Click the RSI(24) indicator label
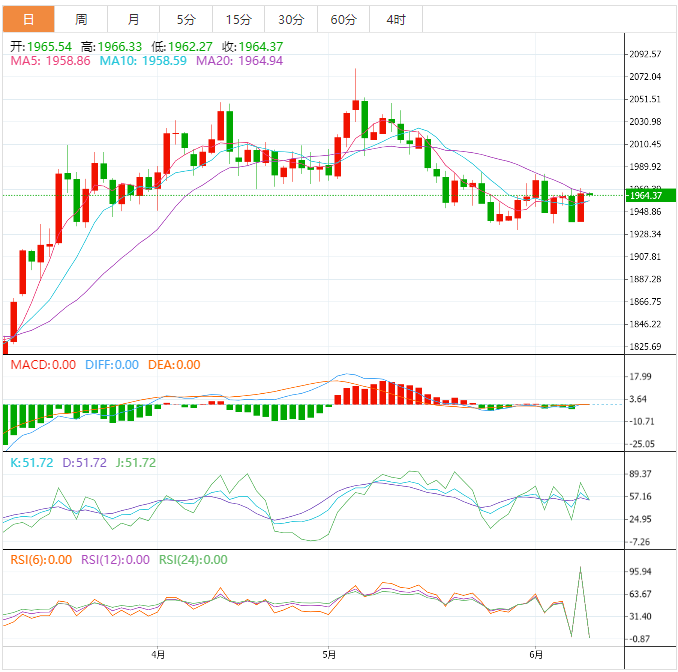 tap(193, 560)
